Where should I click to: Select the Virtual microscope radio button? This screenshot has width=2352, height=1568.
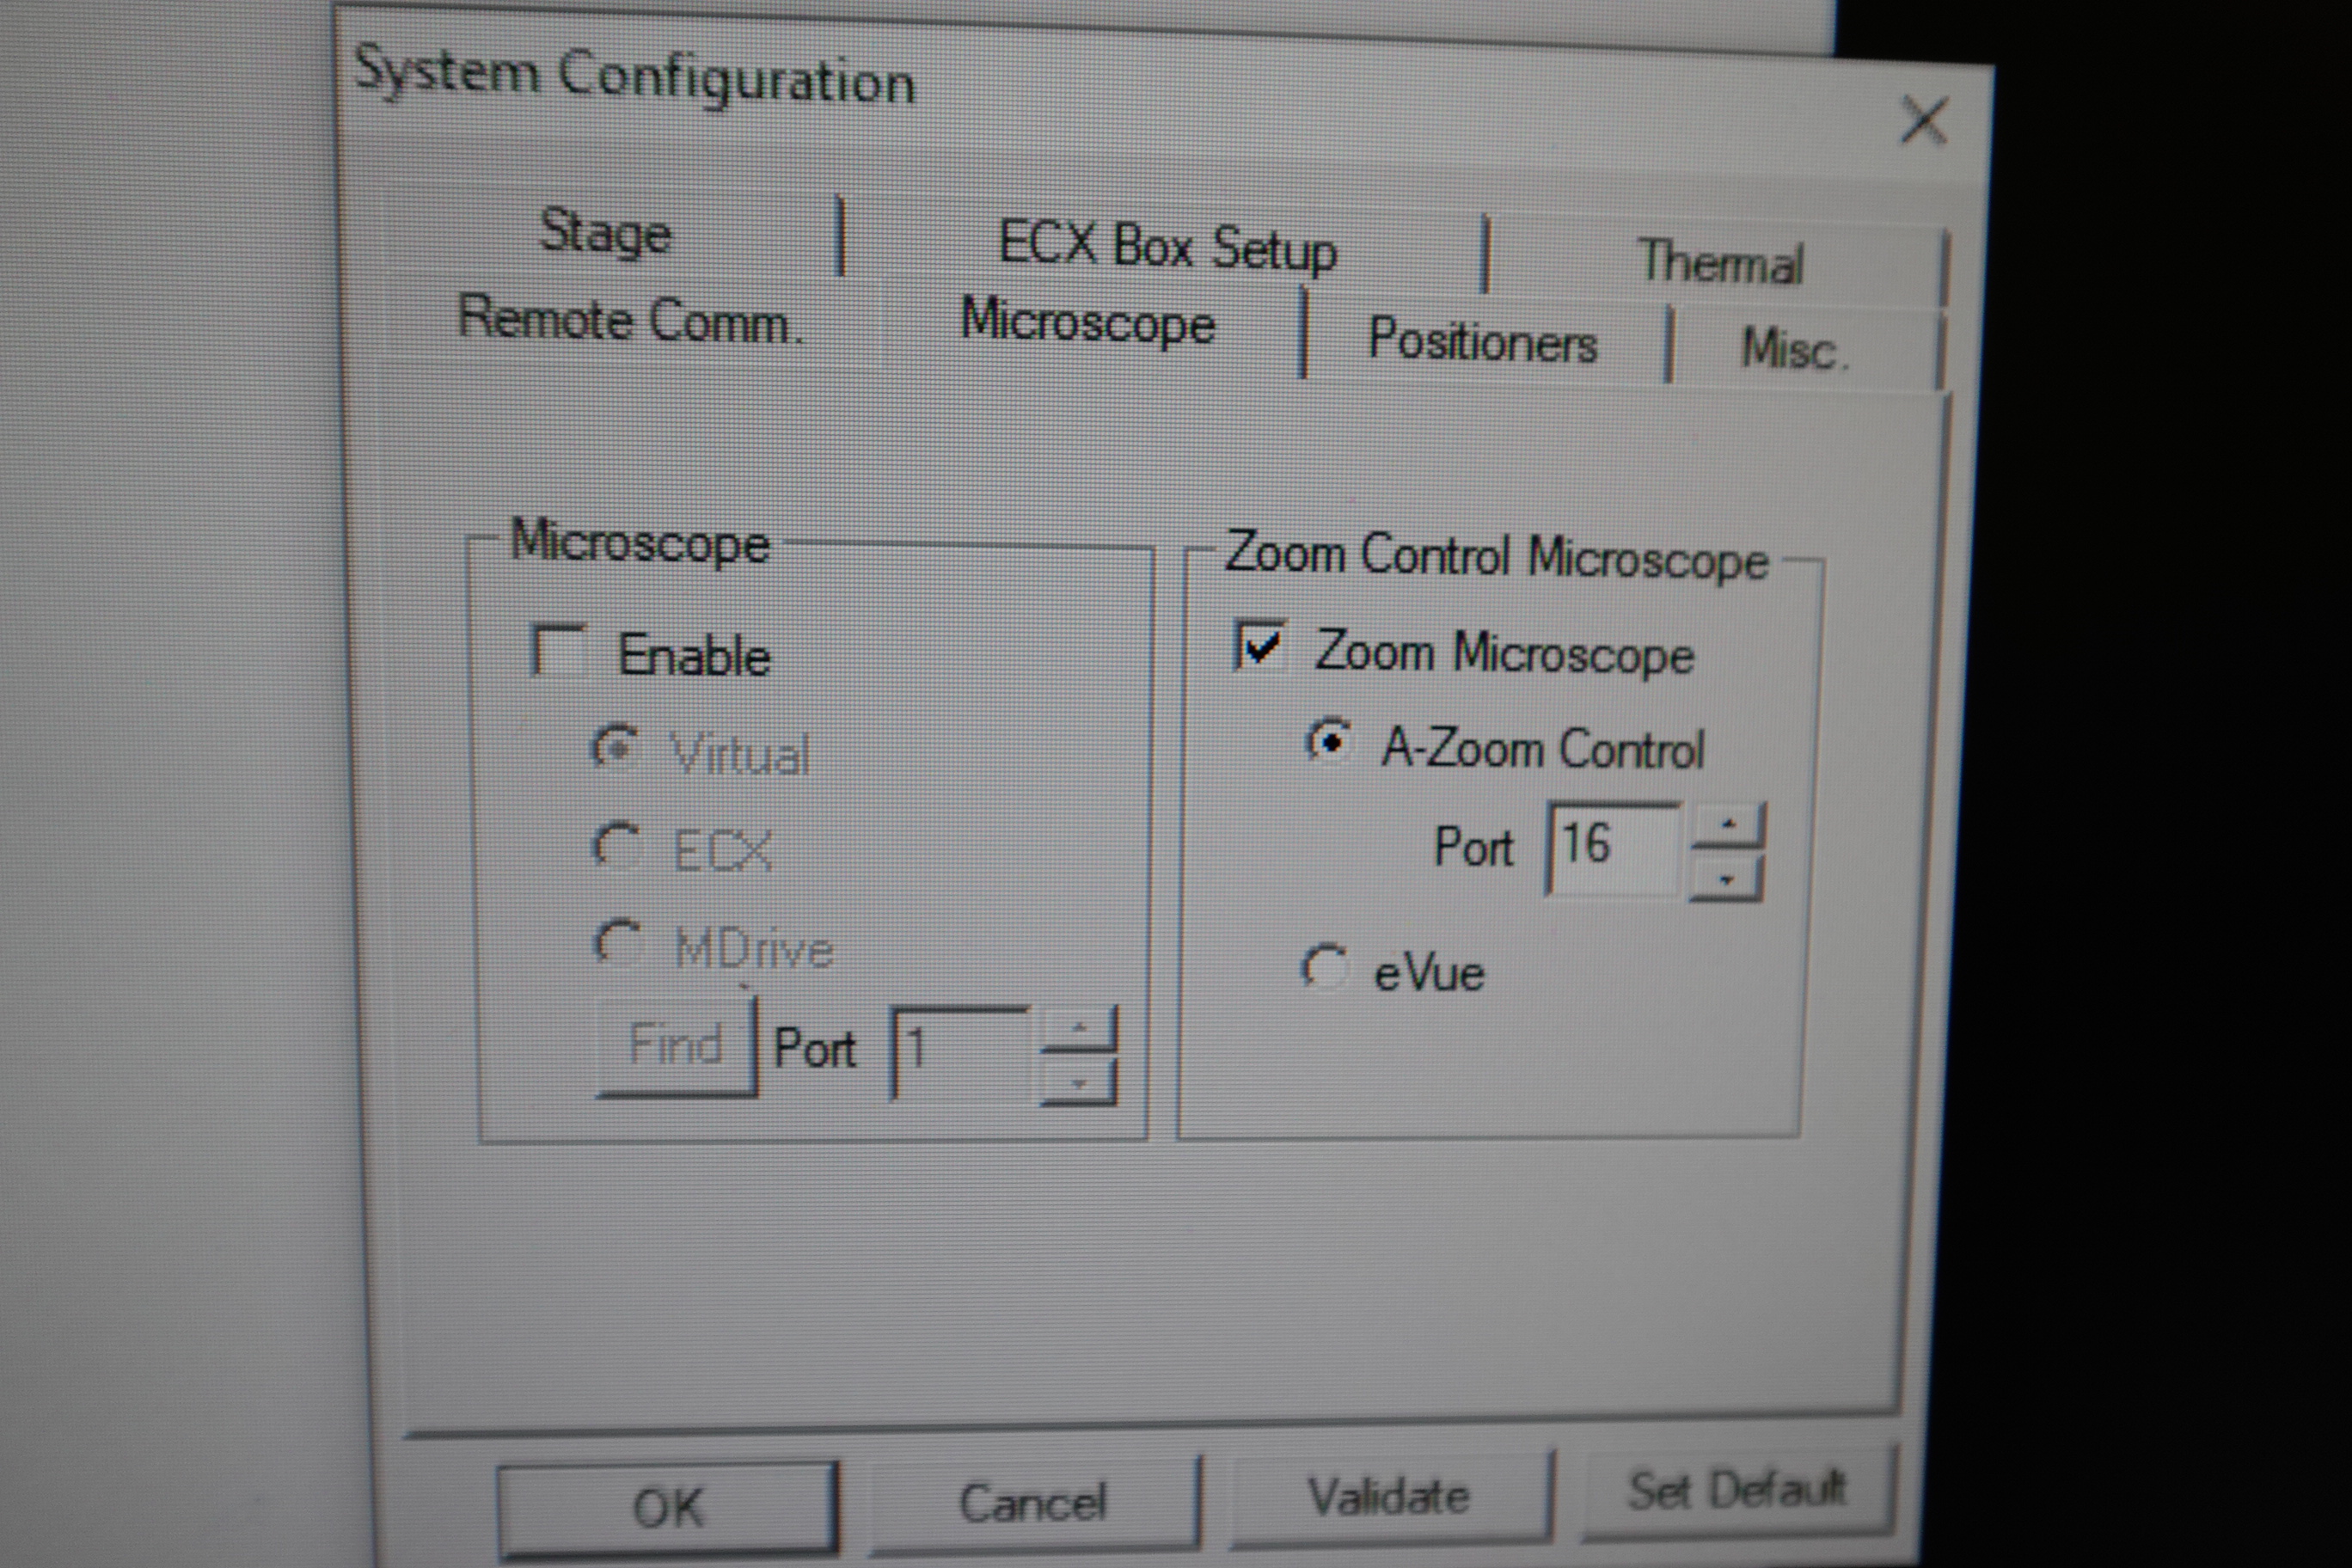616,748
